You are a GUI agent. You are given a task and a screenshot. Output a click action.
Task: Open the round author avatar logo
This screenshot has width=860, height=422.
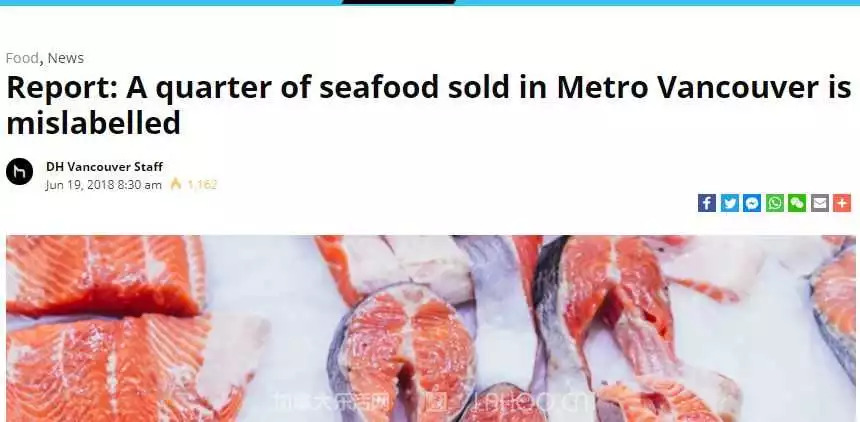(x=19, y=172)
